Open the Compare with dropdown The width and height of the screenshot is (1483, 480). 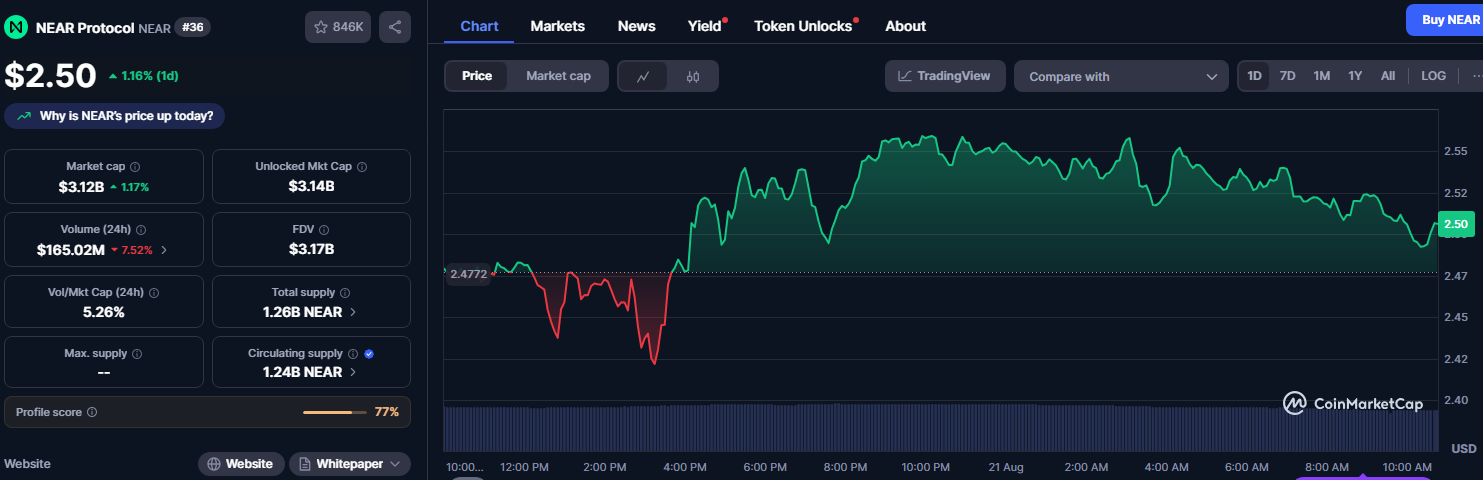[1121, 76]
